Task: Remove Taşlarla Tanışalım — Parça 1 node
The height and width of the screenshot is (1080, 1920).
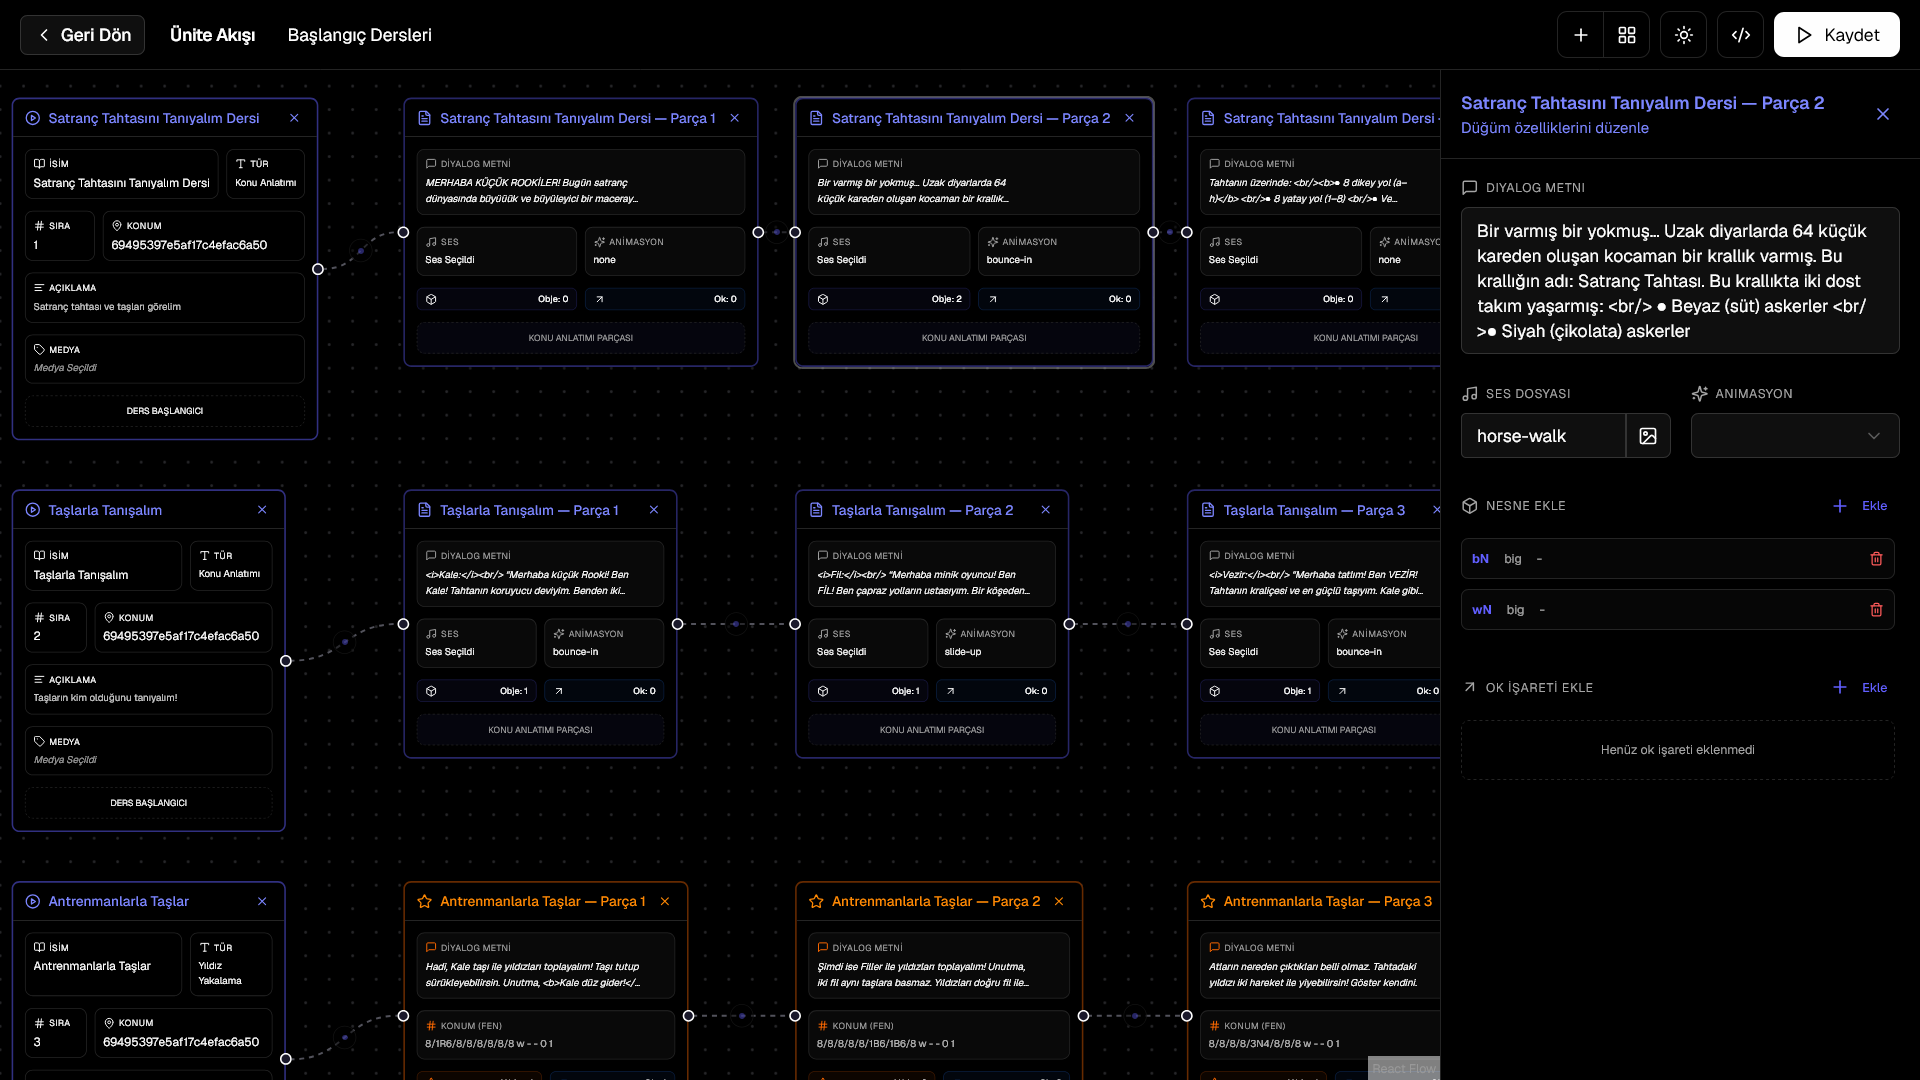Action: coord(654,510)
